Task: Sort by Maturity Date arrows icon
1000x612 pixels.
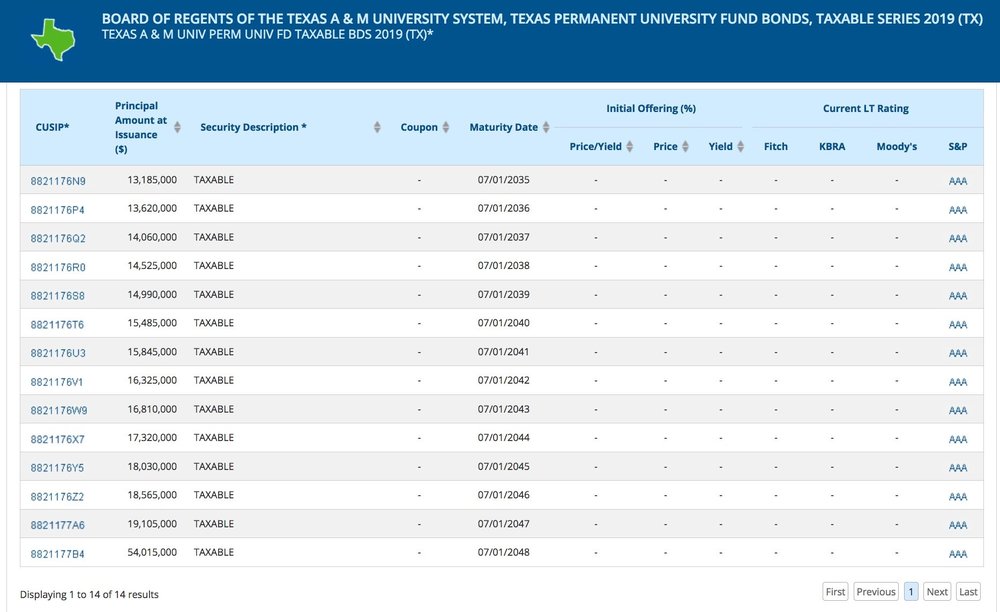Action: click(546, 127)
